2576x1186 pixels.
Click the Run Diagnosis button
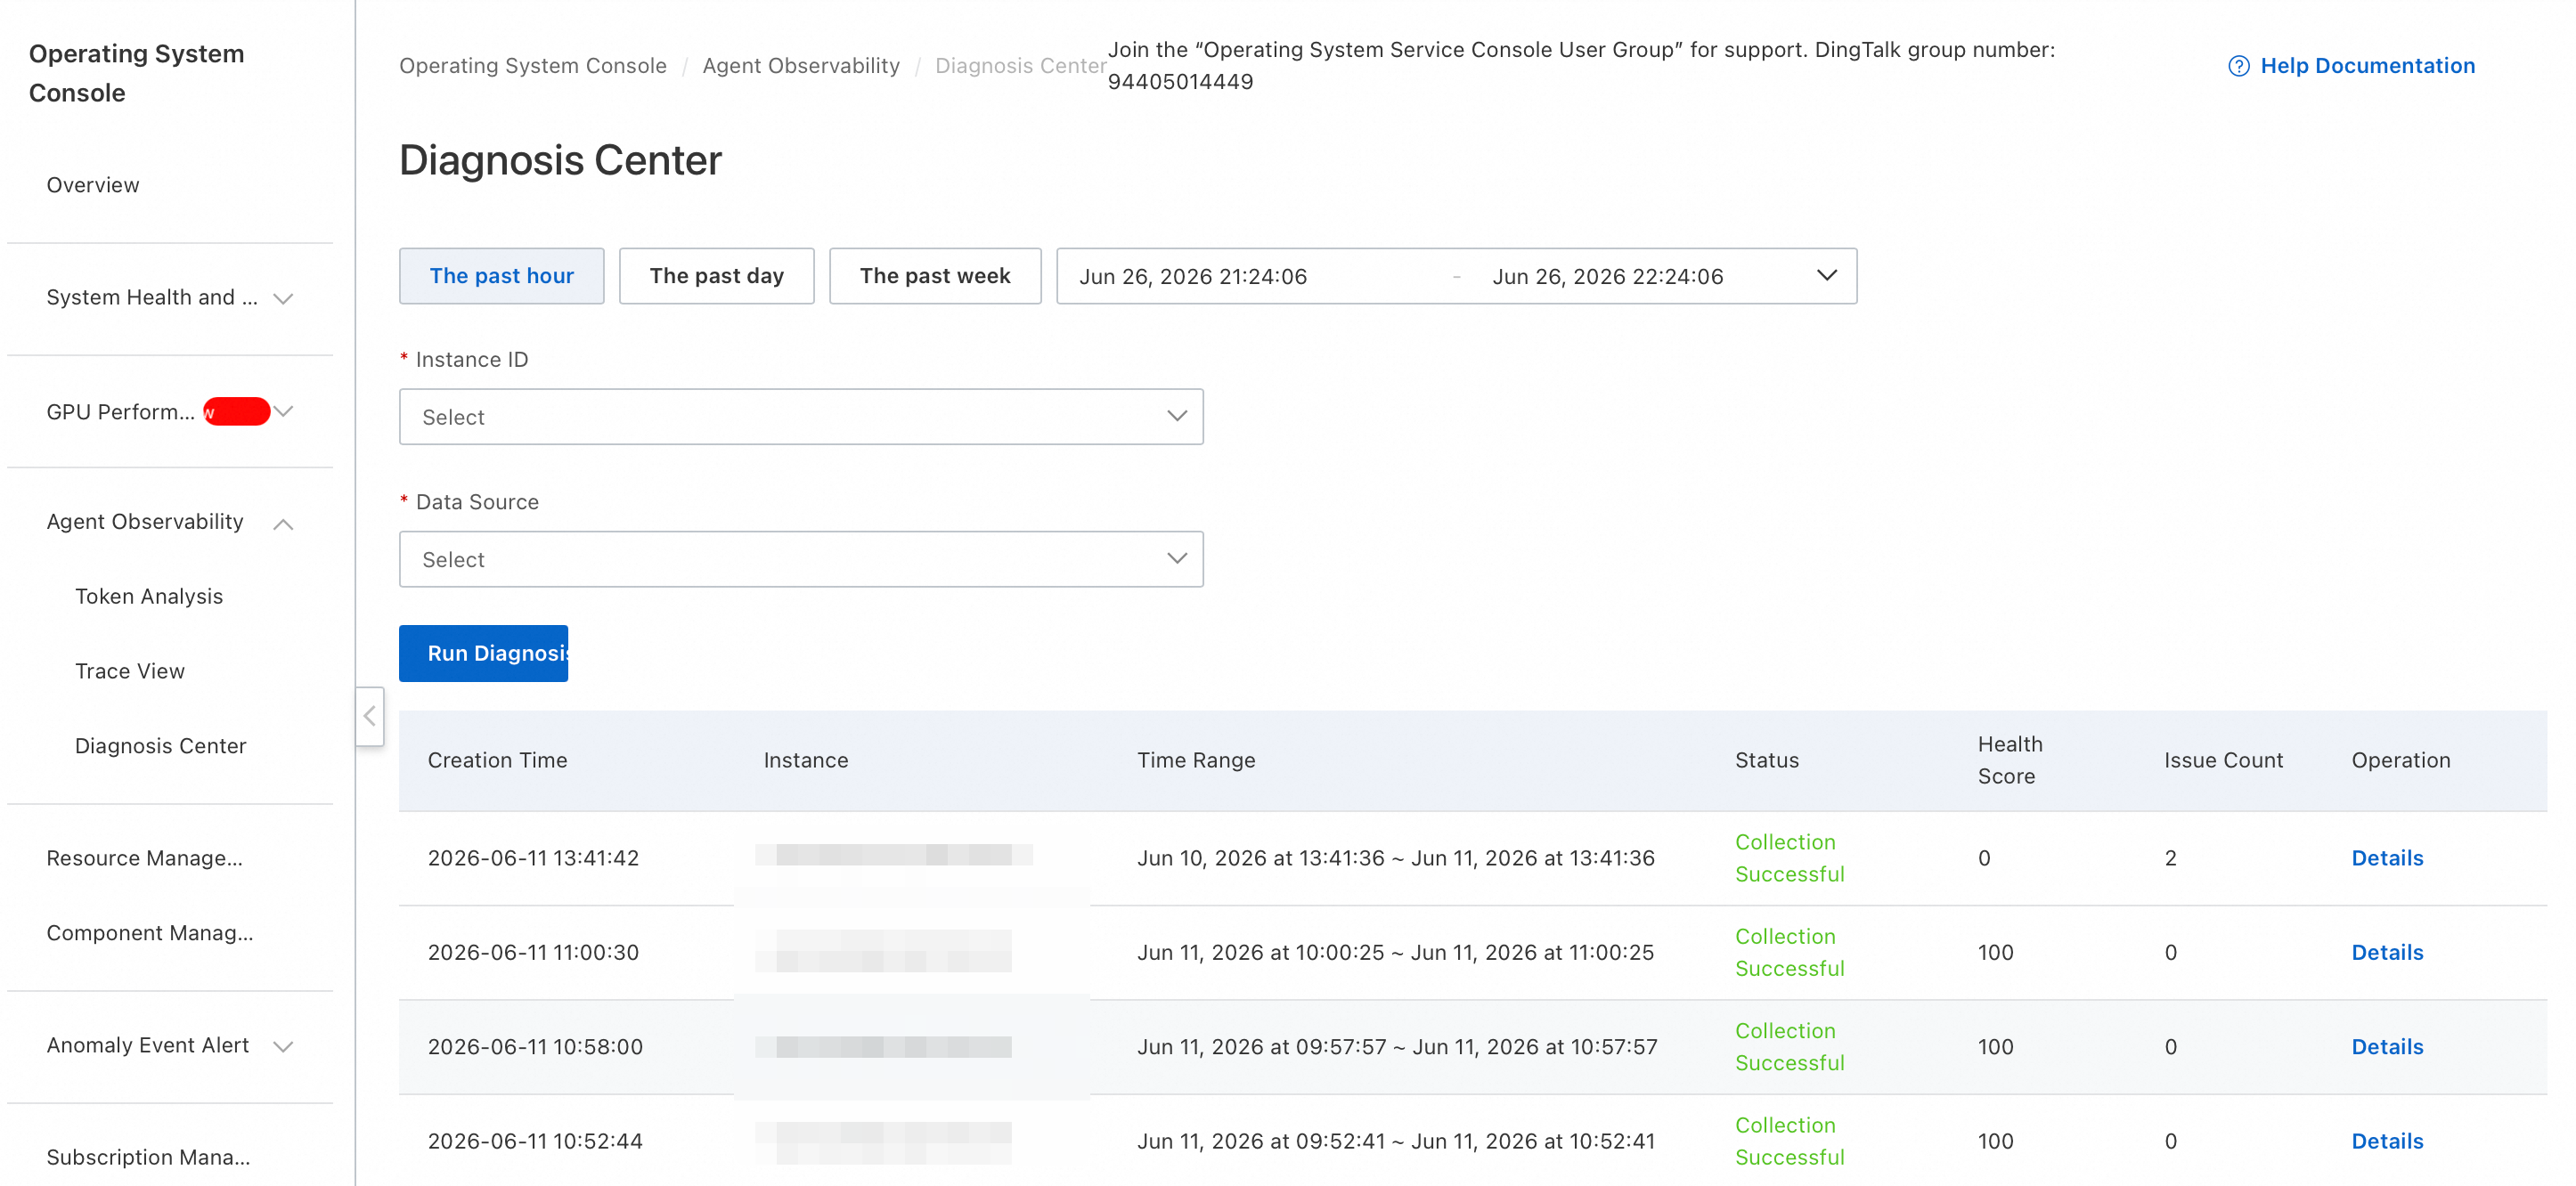[483, 653]
